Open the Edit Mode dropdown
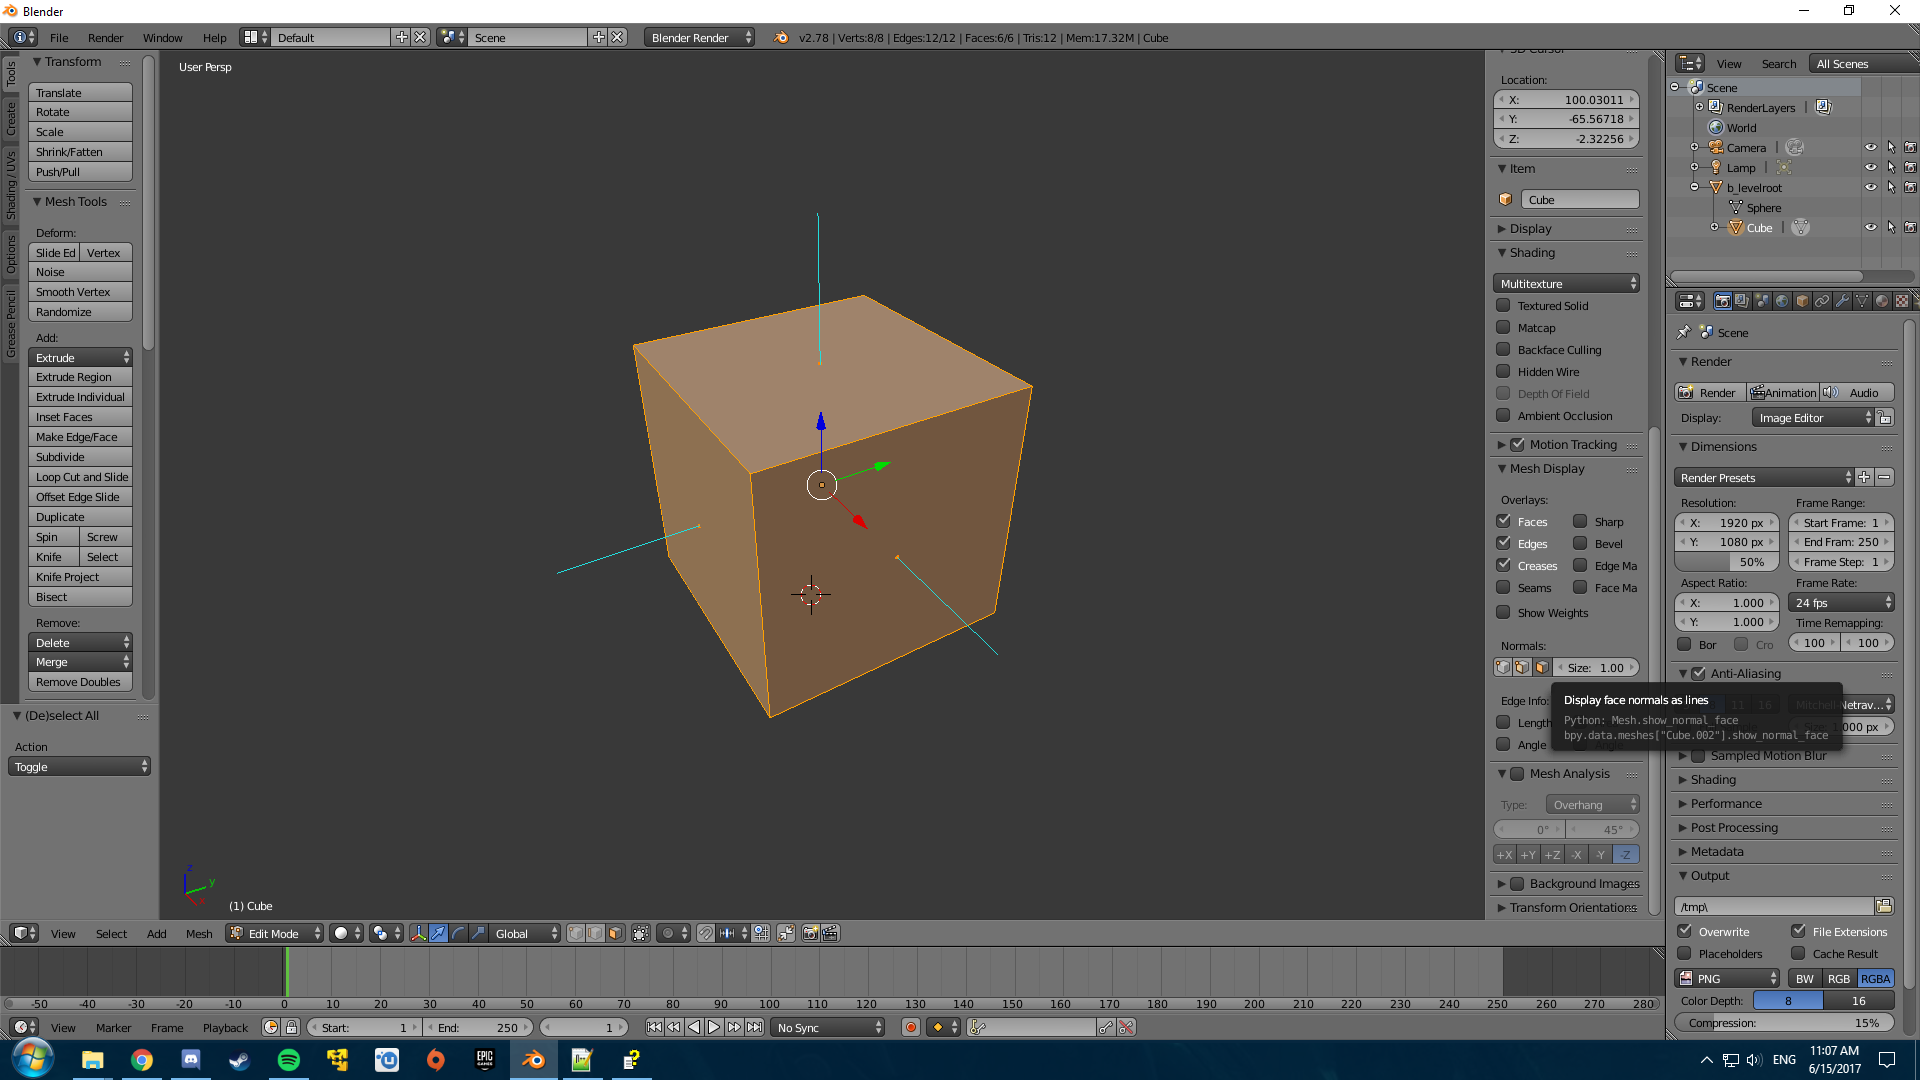This screenshot has width=1920, height=1080. tap(275, 933)
